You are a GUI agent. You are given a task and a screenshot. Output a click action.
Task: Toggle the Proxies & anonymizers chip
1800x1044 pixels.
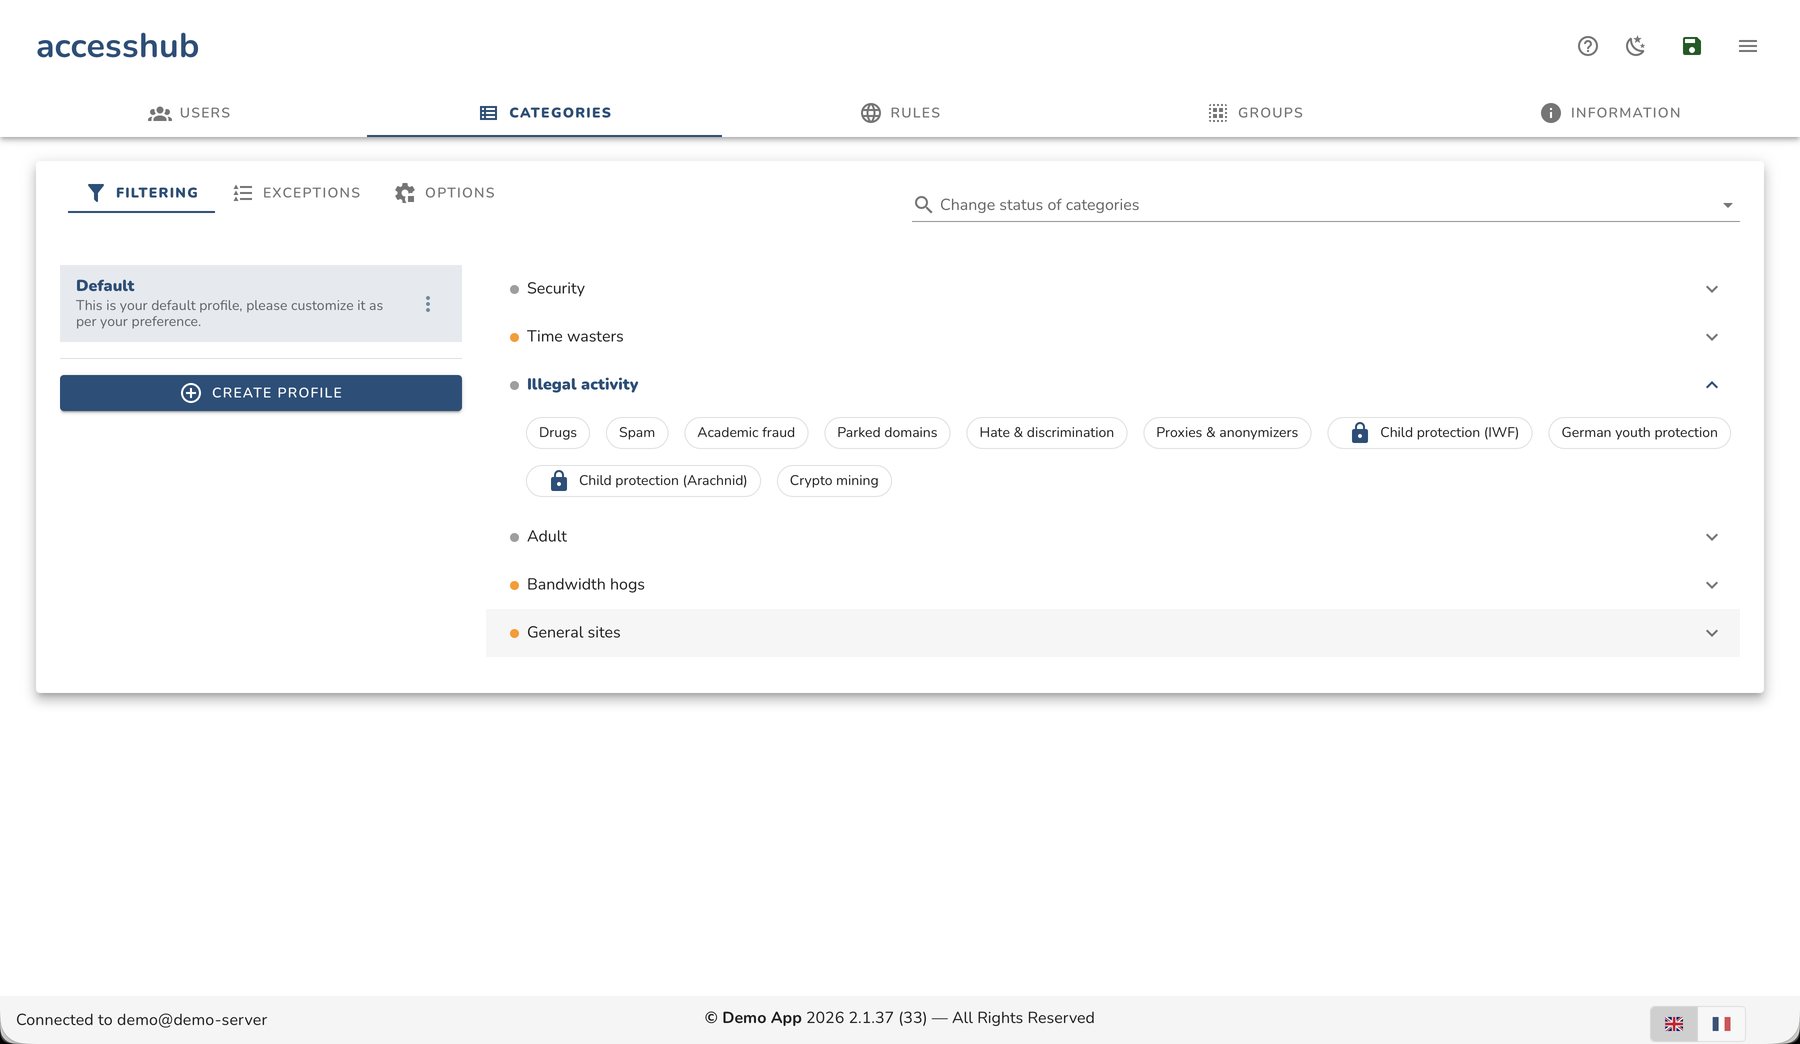(x=1227, y=433)
